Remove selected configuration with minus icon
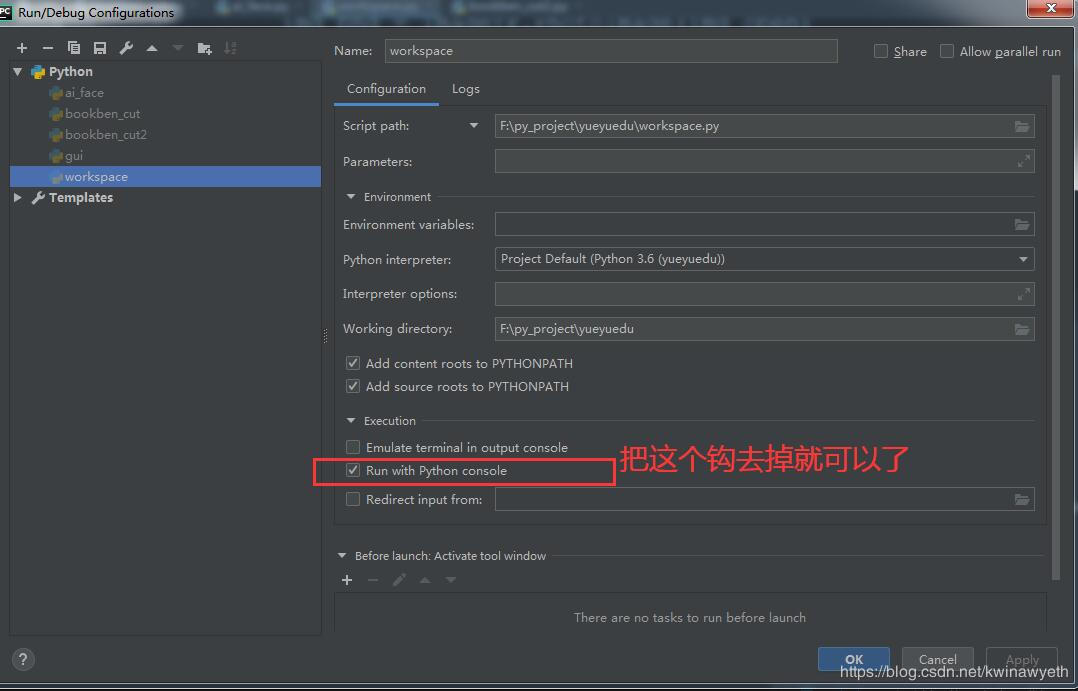The width and height of the screenshot is (1078, 691). tap(47, 48)
